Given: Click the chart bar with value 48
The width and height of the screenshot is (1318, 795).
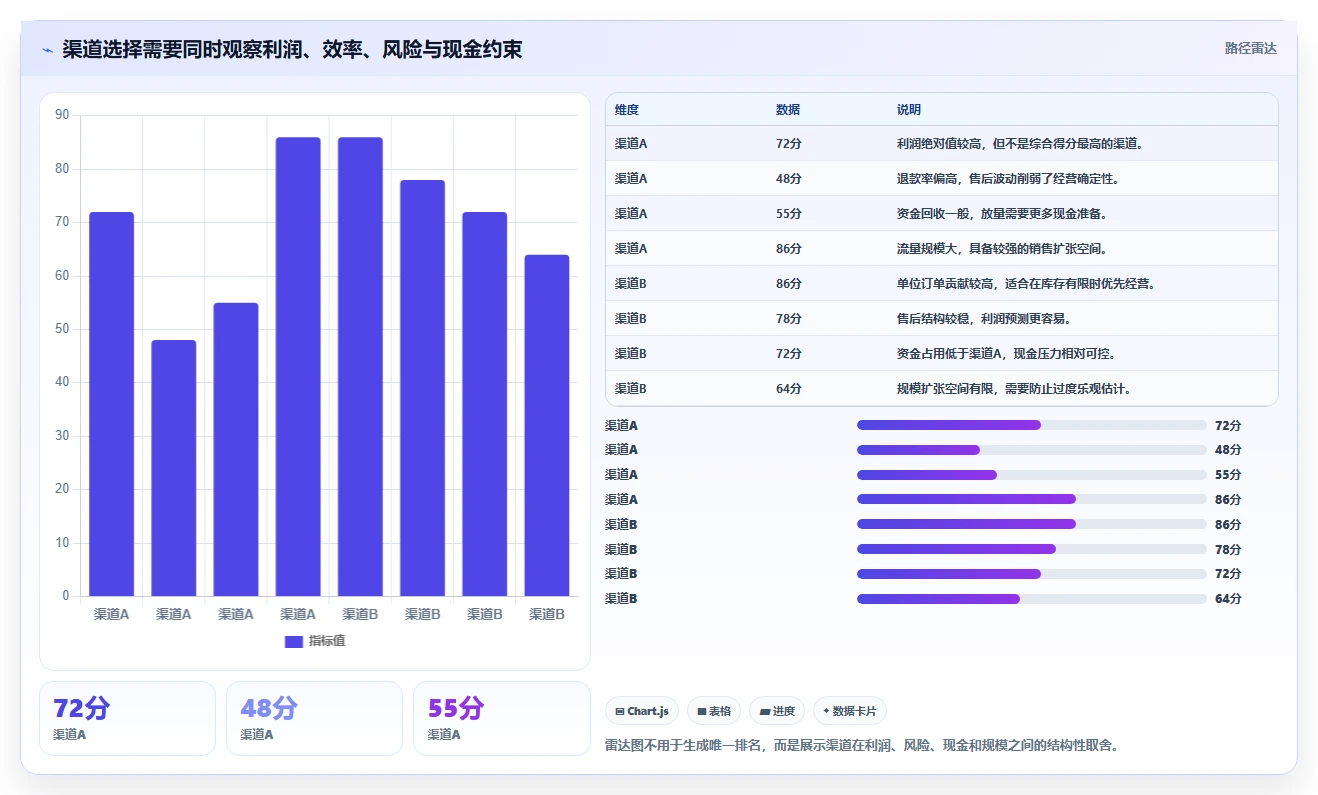Looking at the screenshot, I should pos(174,468).
